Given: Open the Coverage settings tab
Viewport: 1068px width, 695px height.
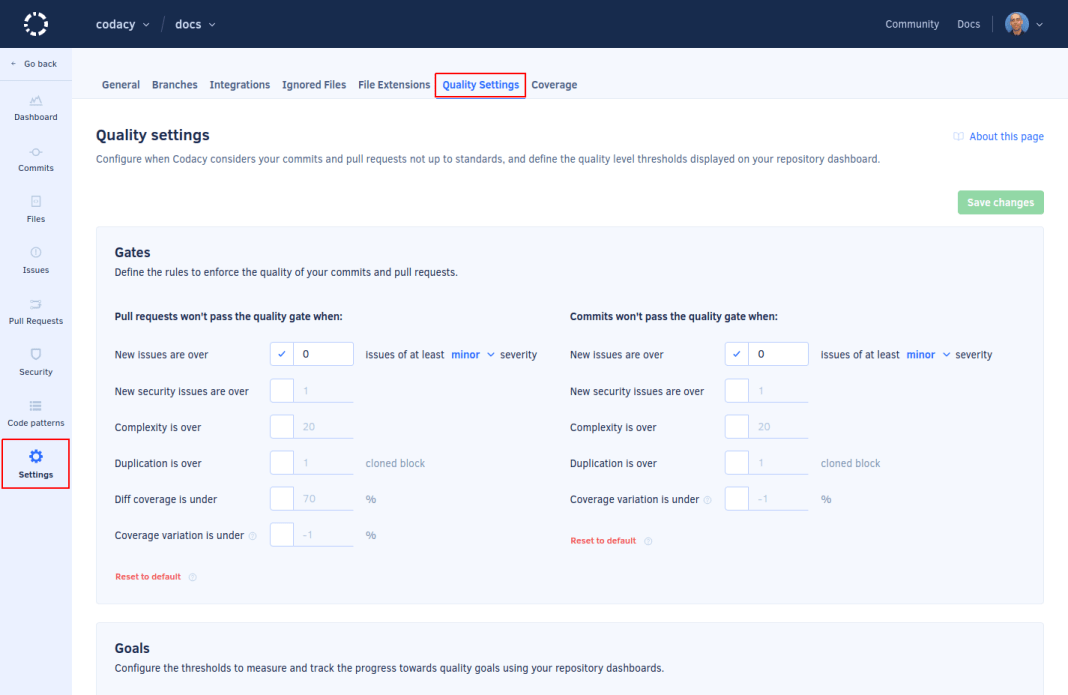Looking at the screenshot, I should (x=554, y=84).
